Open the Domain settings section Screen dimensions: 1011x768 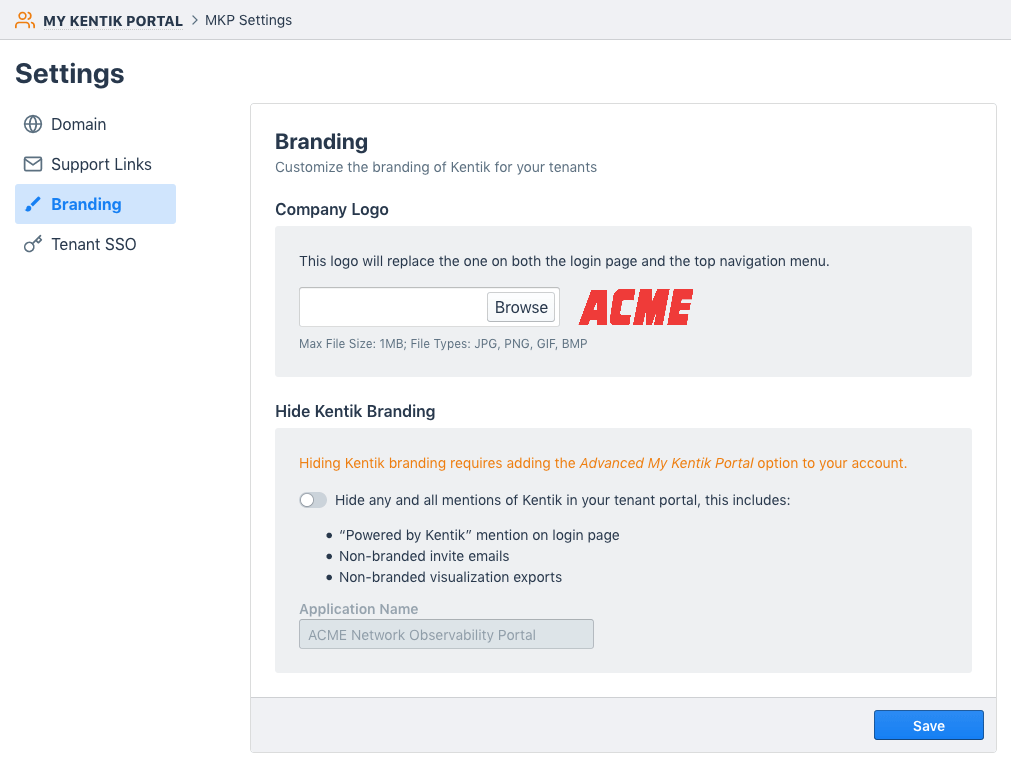click(77, 124)
